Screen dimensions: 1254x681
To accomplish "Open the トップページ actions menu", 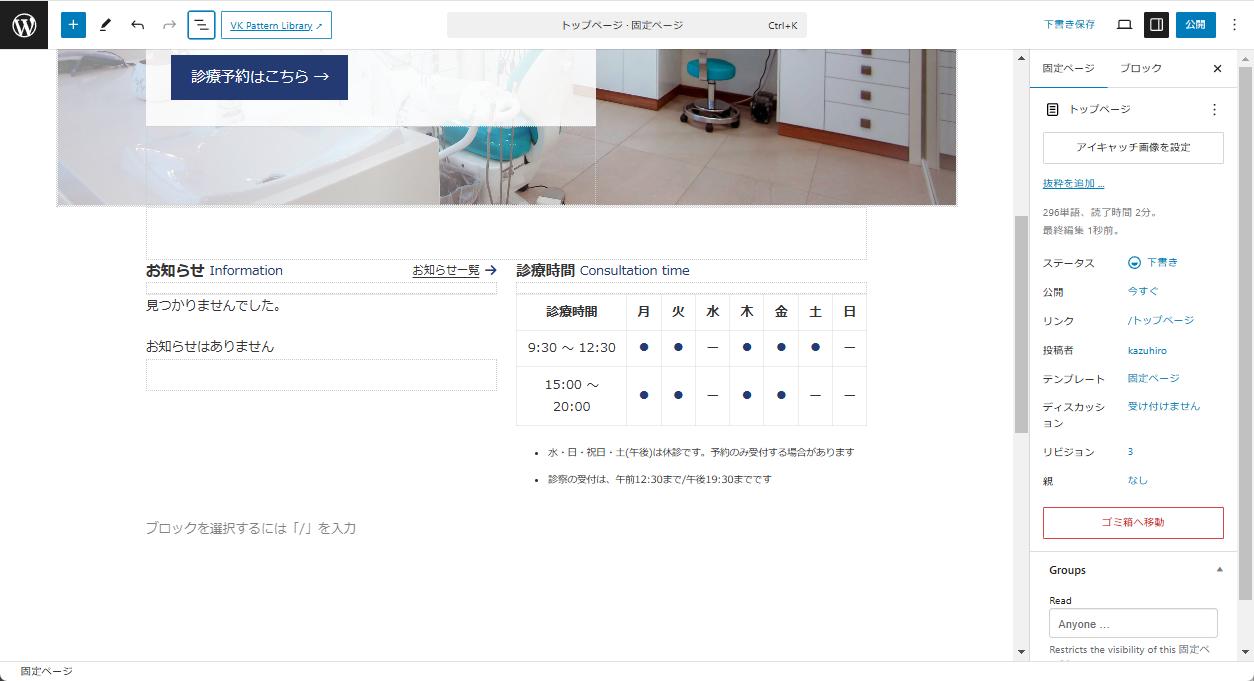I will (x=1214, y=109).
